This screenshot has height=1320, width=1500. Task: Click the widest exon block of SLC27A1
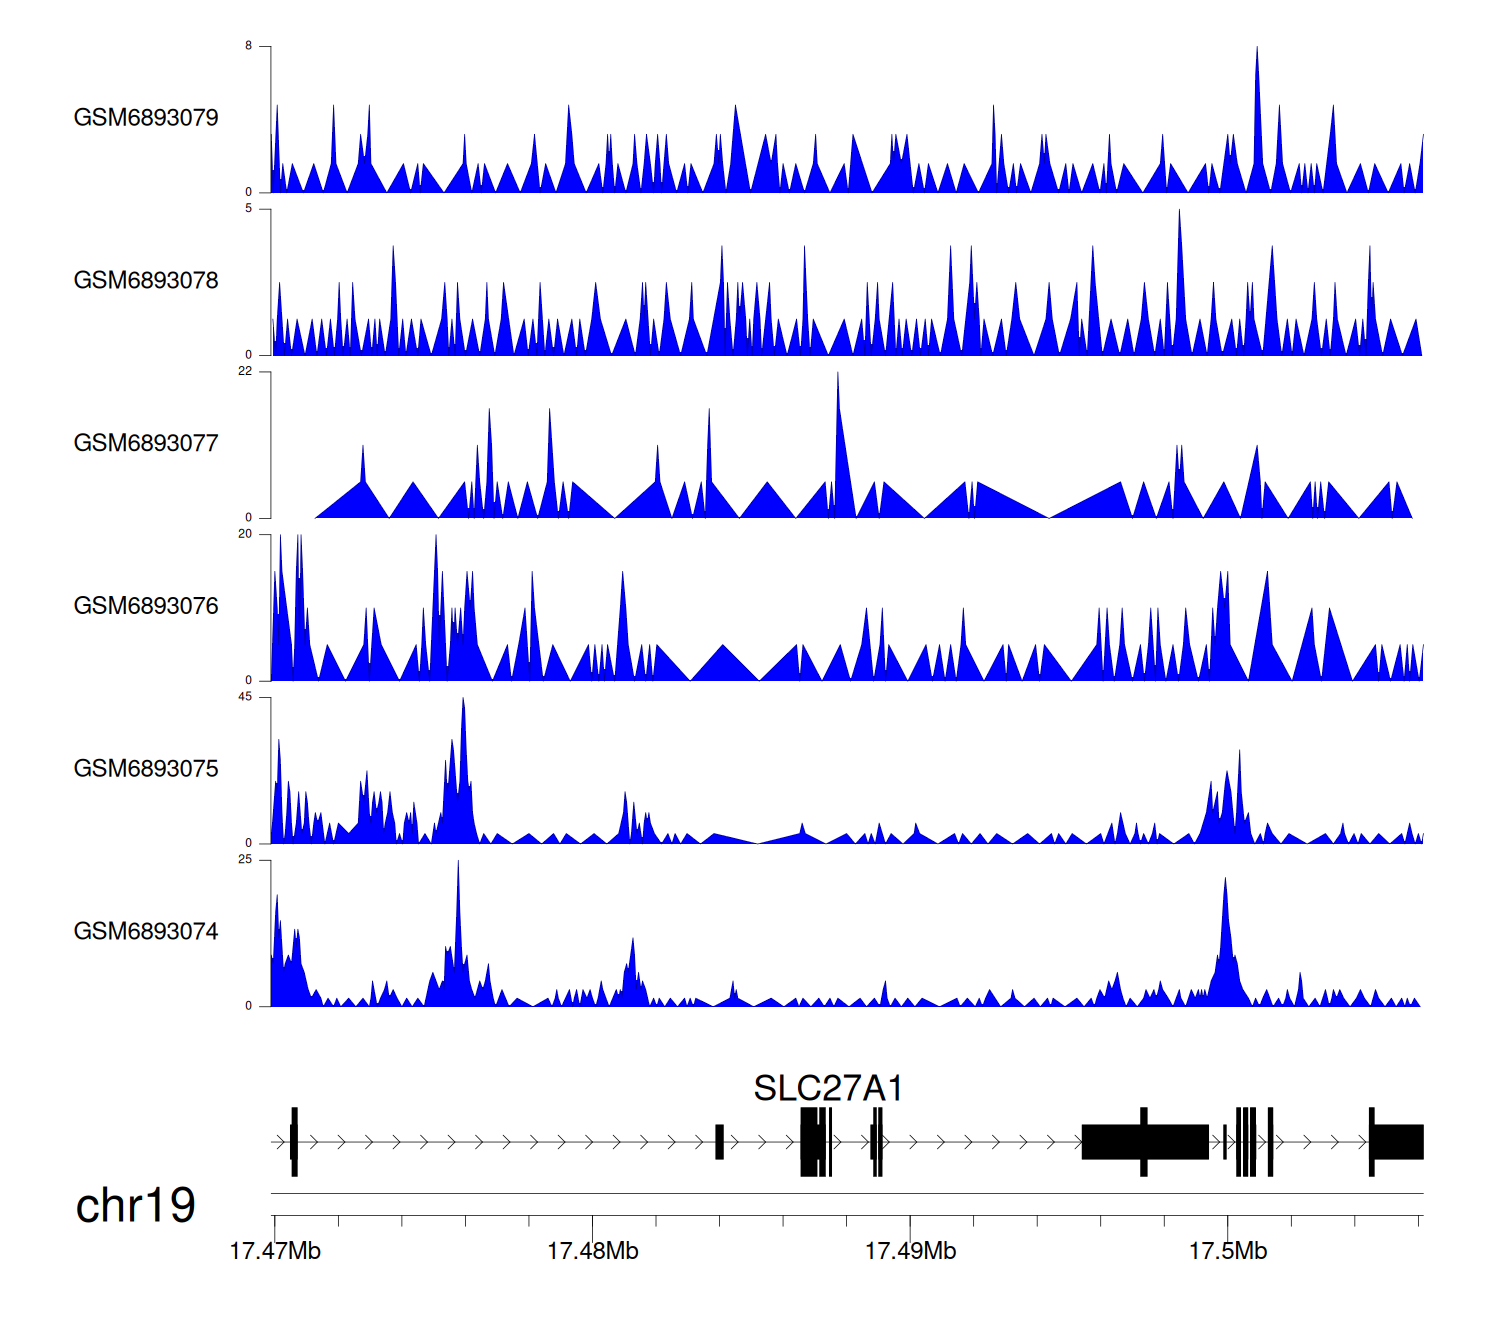click(1145, 1142)
